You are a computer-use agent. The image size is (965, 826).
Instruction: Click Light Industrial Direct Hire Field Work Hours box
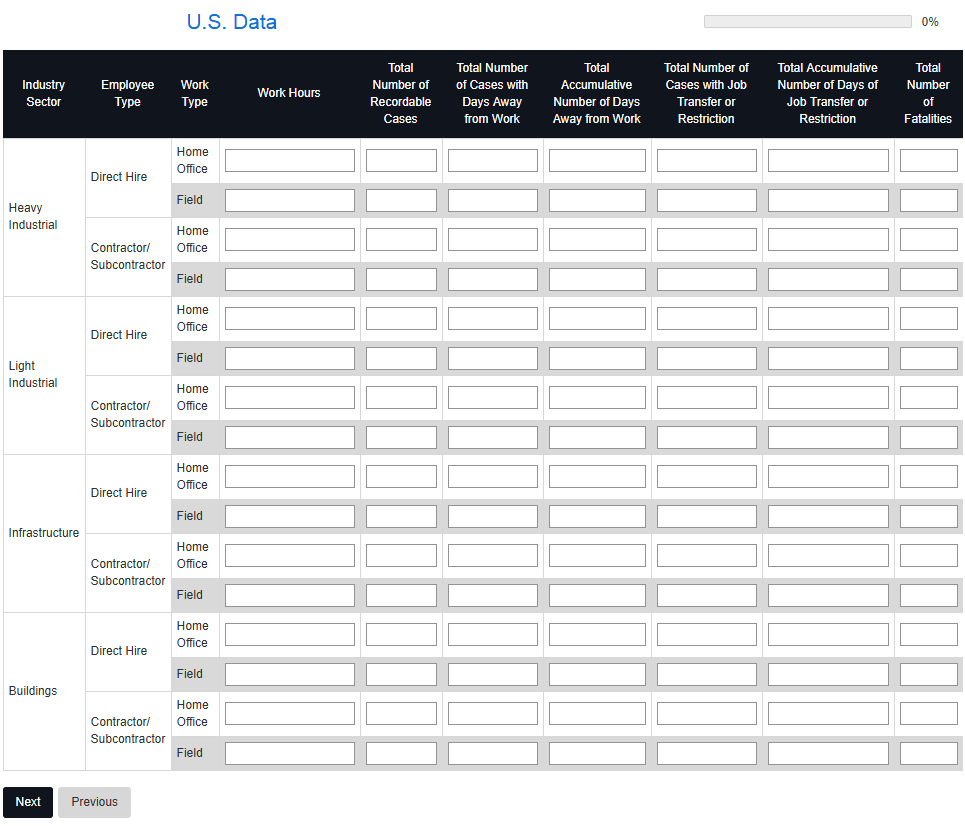coord(289,359)
